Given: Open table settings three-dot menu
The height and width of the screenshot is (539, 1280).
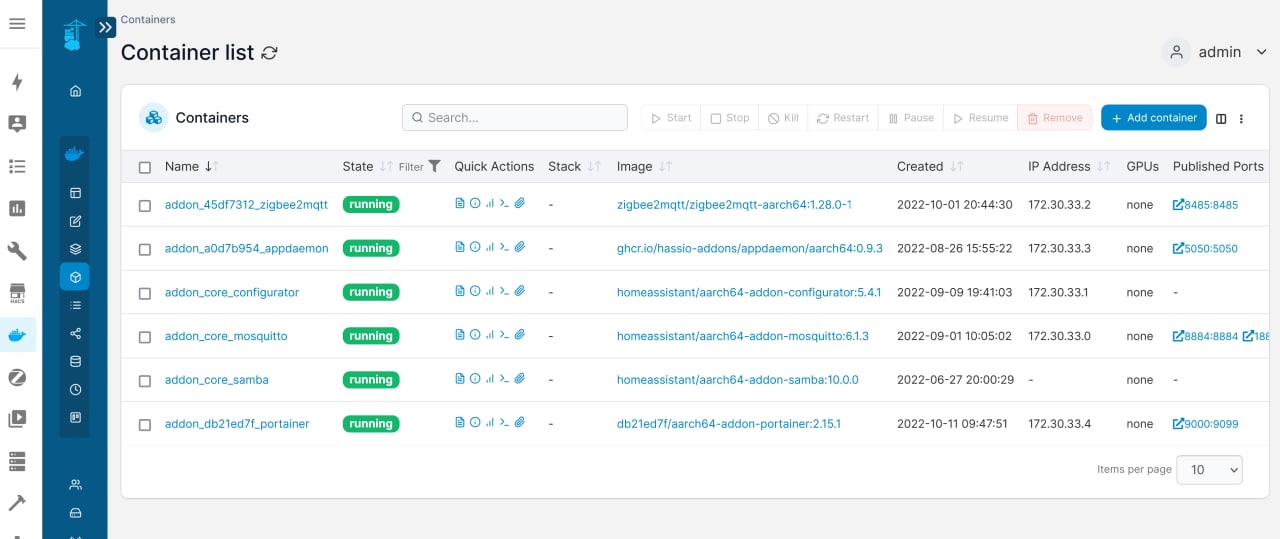Looking at the screenshot, I should point(1241,118).
